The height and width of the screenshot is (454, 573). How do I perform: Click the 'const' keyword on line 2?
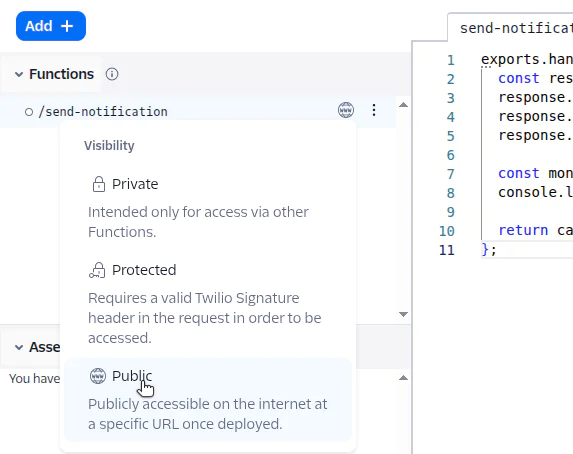pos(519,79)
